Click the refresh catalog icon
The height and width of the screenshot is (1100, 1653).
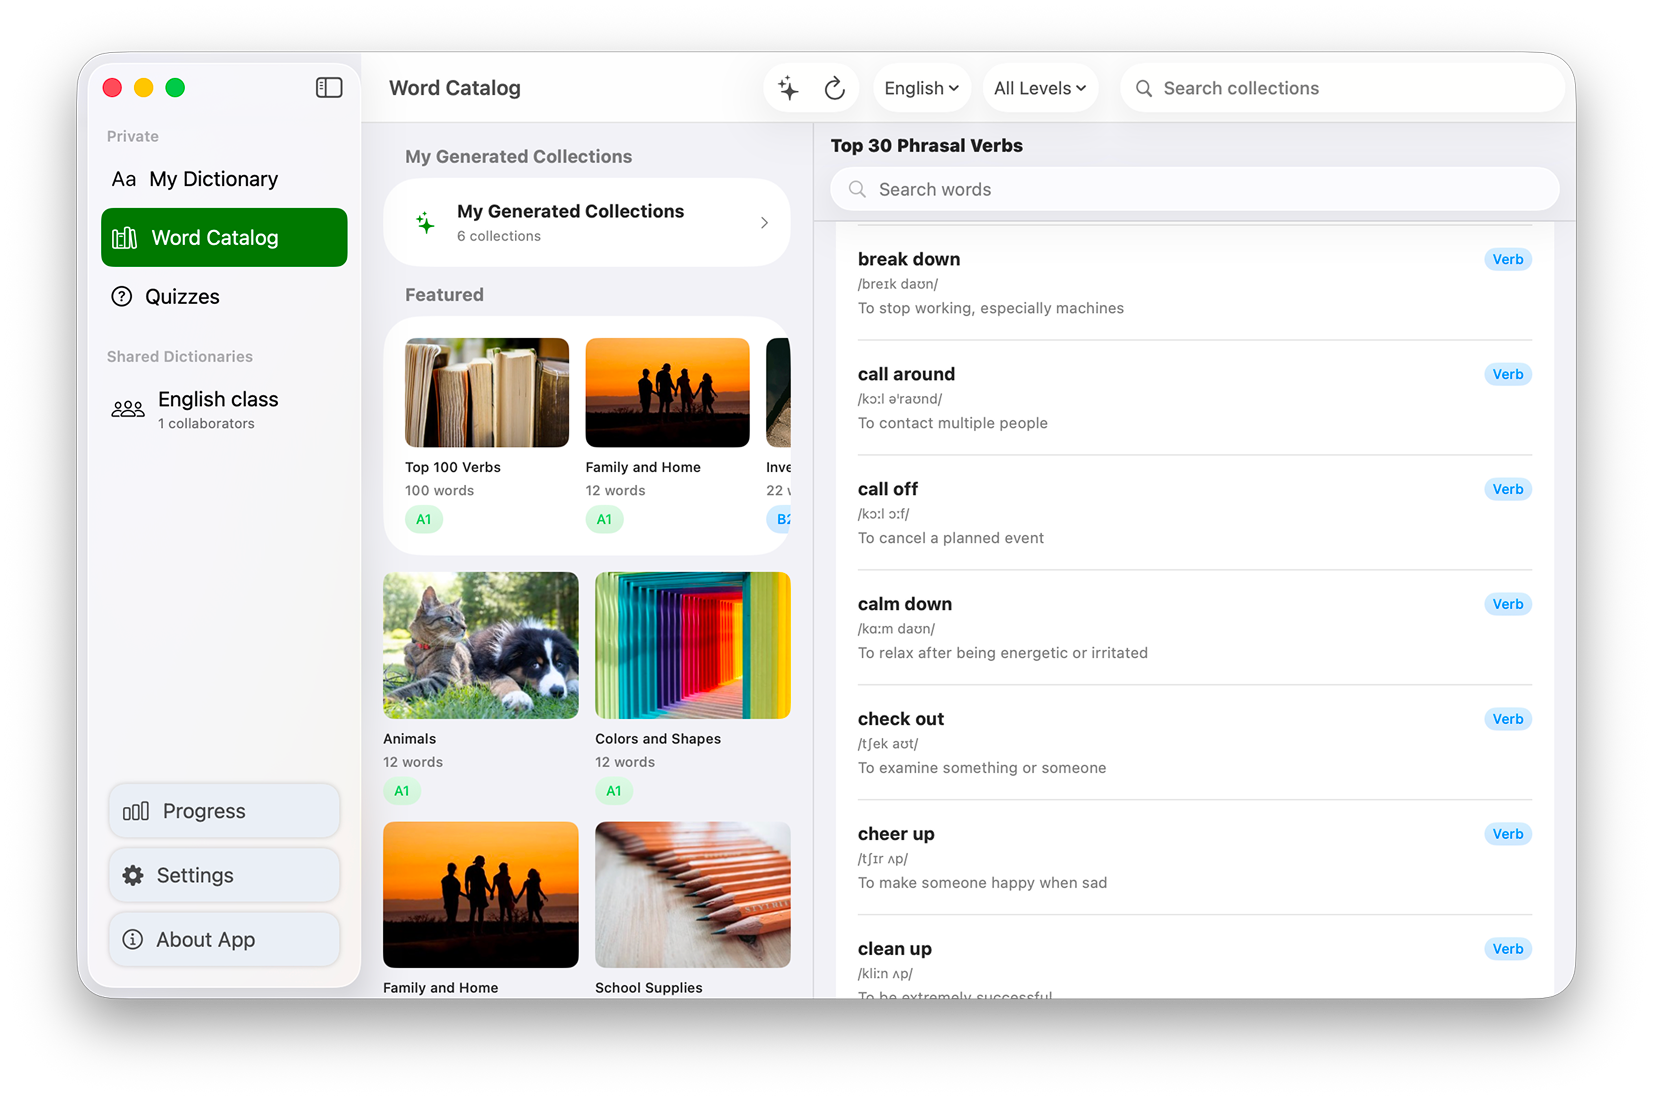[x=834, y=88]
